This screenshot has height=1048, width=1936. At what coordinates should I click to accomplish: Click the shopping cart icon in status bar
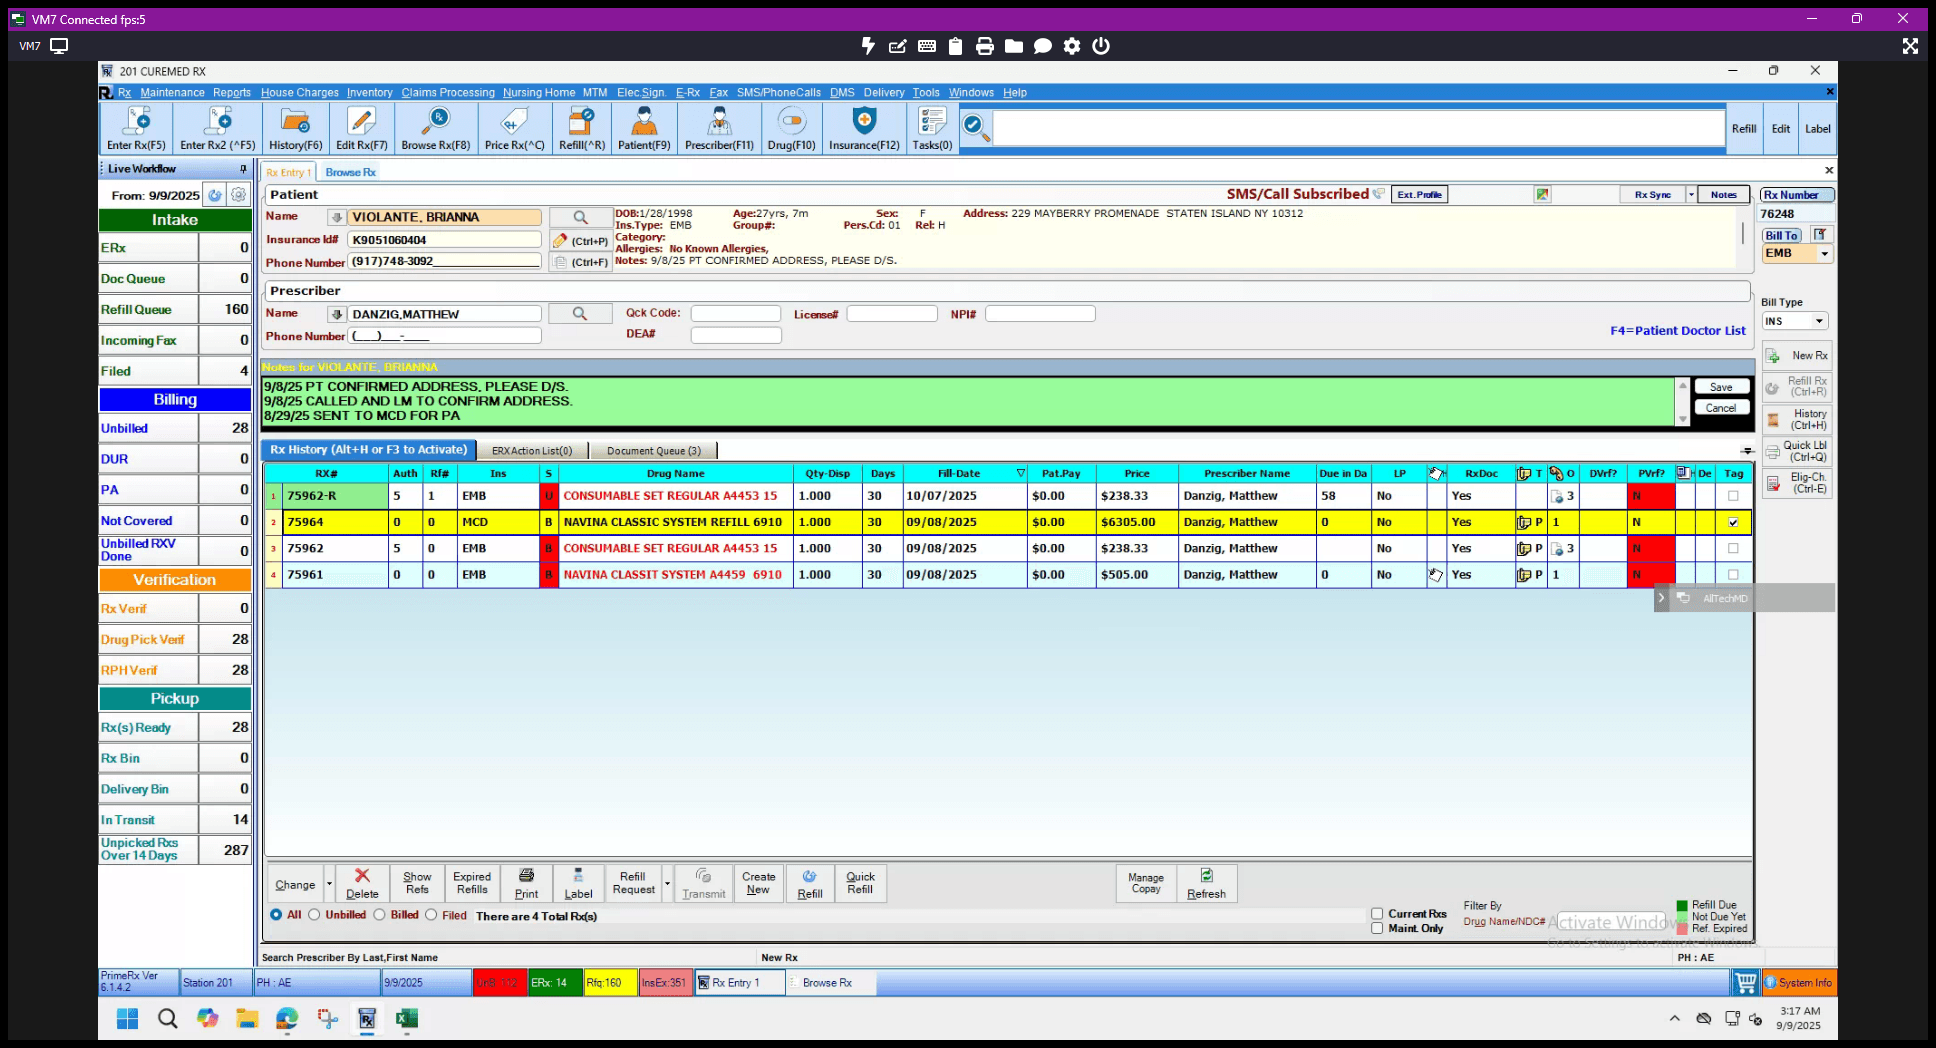point(1746,983)
